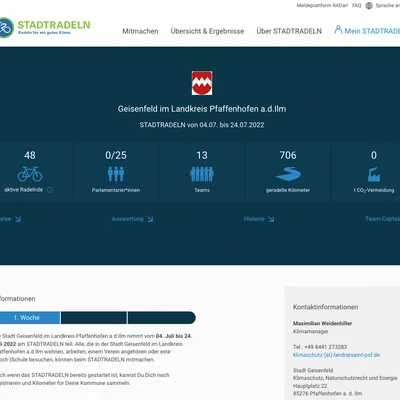Select the second week progress segment
This screenshot has width=400, height=400.
pyautogui.click(x=94, y=318)
